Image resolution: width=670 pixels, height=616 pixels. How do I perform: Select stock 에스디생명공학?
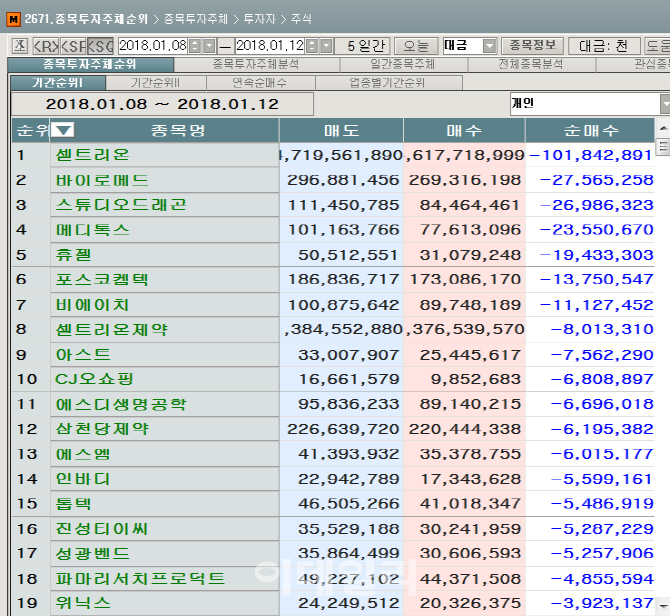(x=121, y=405)
